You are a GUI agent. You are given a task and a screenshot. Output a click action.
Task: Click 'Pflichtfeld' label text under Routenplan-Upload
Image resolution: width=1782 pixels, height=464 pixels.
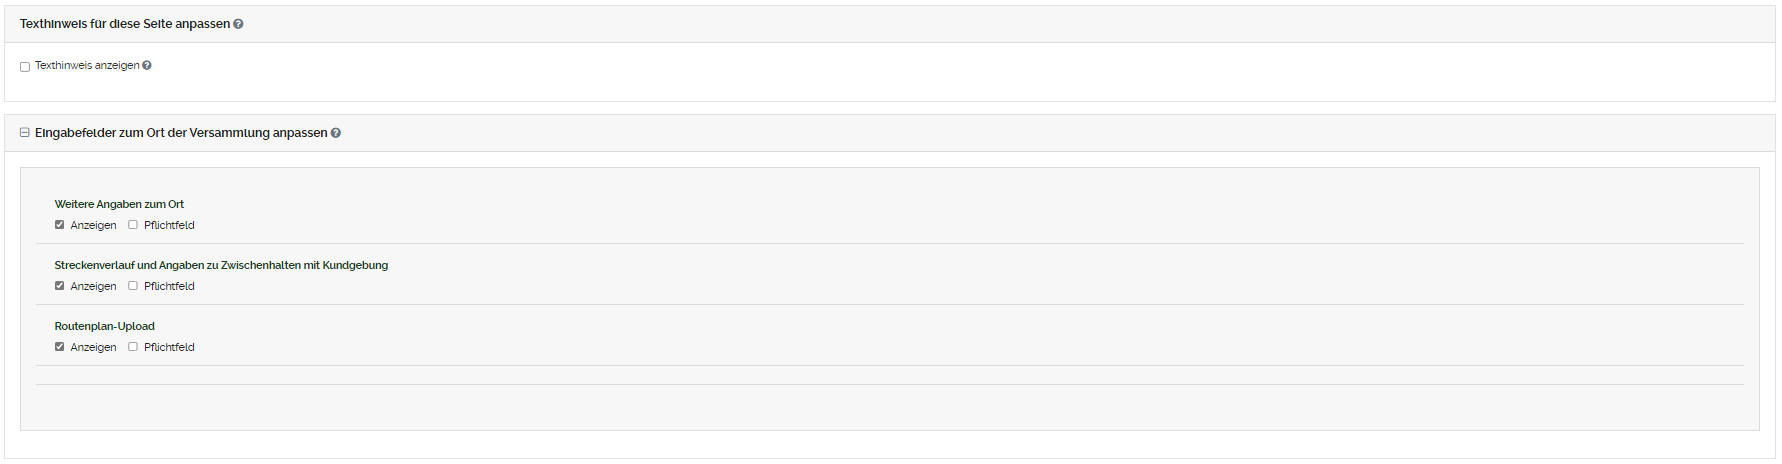point(169,347)
